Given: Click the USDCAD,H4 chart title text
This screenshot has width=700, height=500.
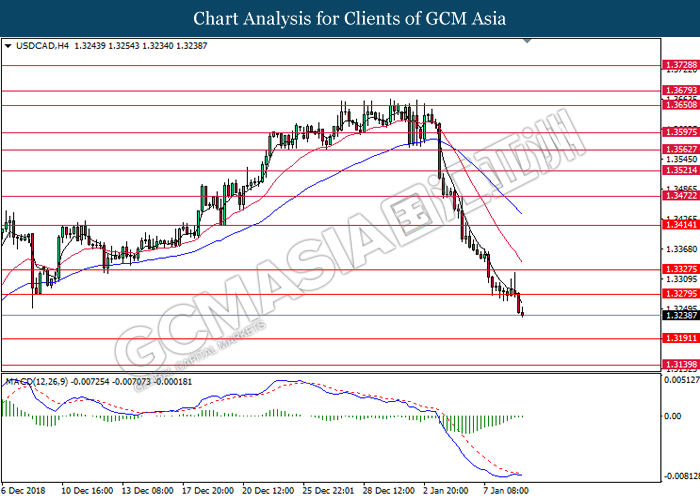Looking at the screenshot, I should (x=42, y=46).
